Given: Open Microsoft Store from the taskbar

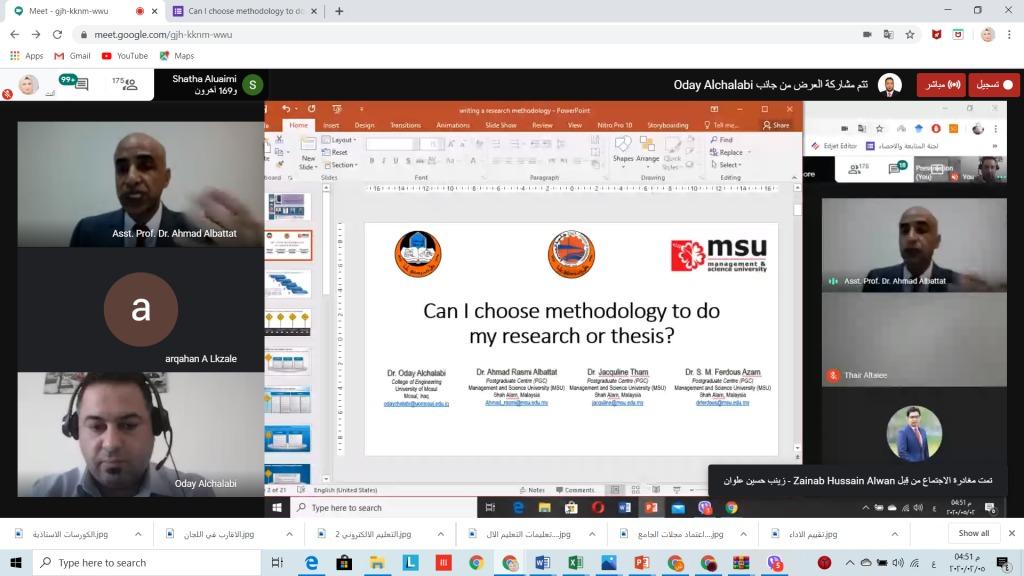Looking at the screenshot, I should pos(344,563).
